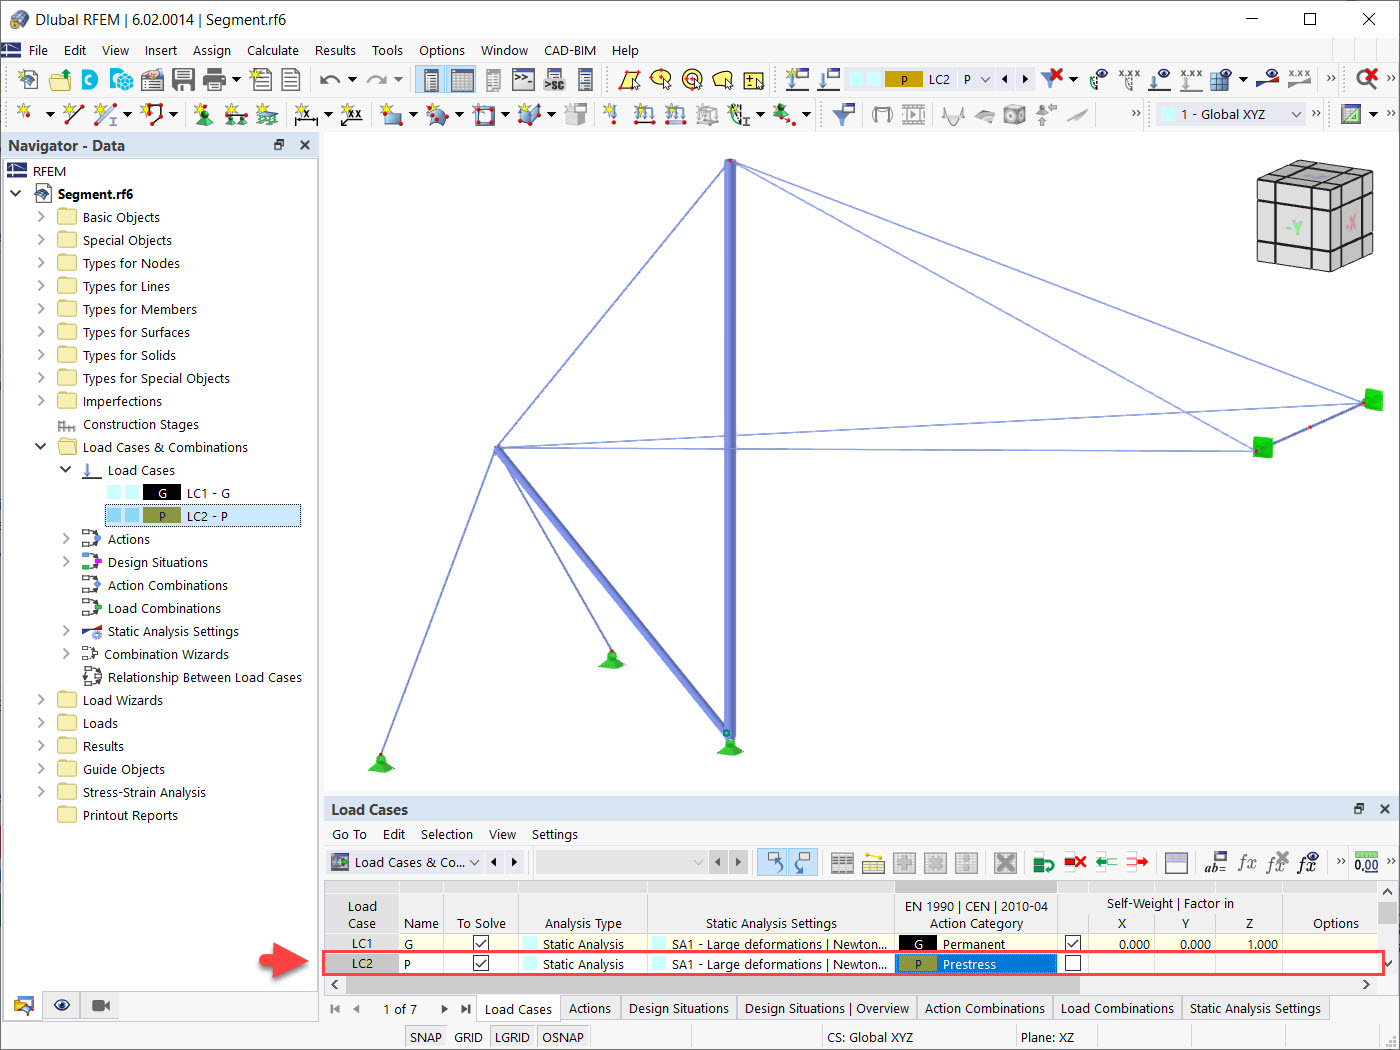Open the console window icon
The width and height of the screenshot is (1400, 1050).
(523, 80)
